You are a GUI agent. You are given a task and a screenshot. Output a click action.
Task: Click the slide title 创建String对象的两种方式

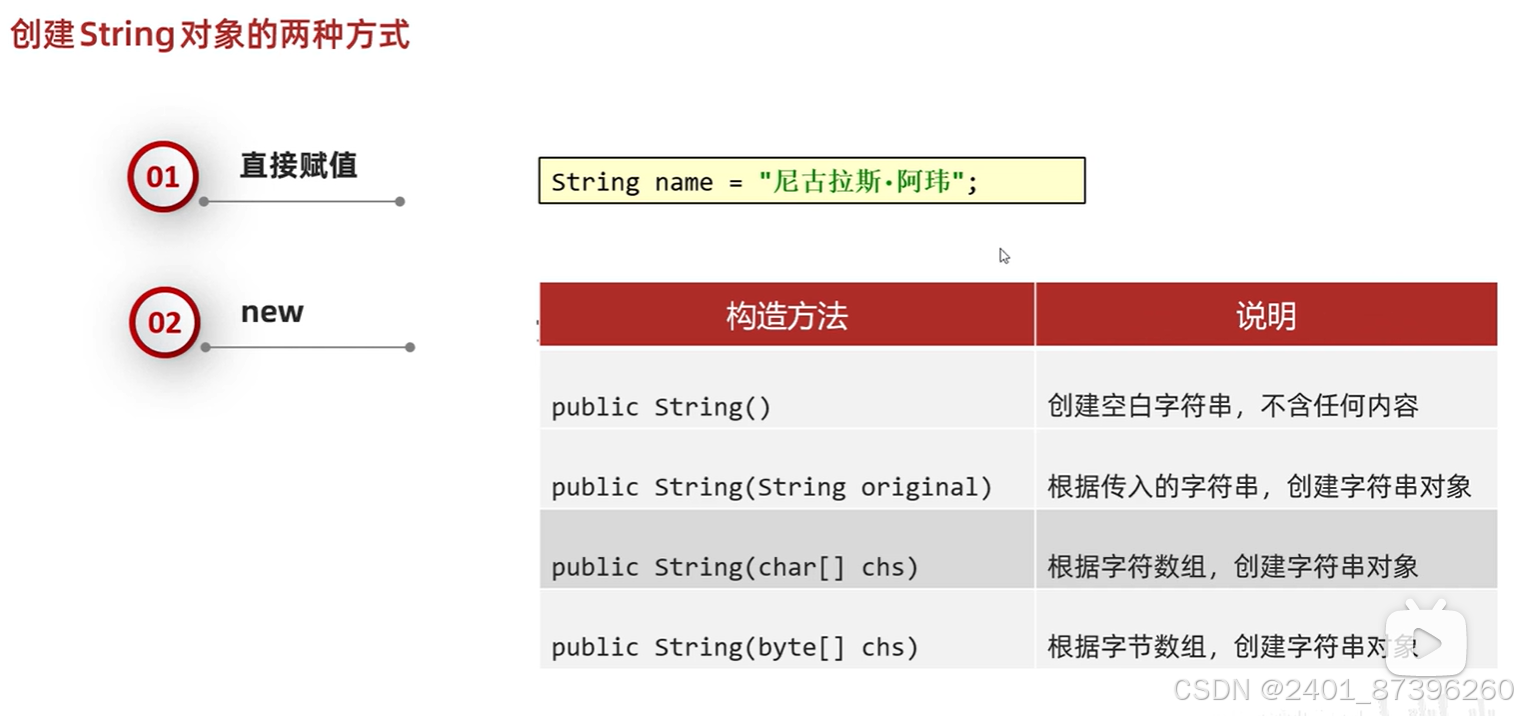210,34
